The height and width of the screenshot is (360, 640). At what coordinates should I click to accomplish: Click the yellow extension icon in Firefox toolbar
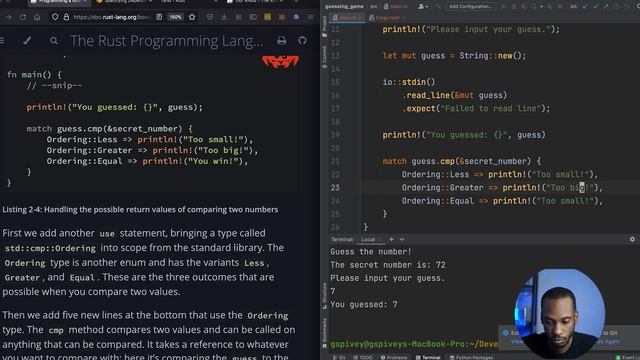(267, 17)
